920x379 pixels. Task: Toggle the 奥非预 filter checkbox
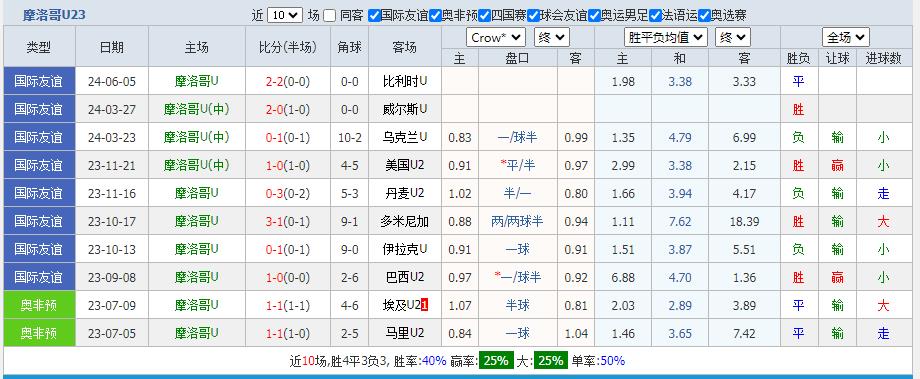(x=435, y=15)
